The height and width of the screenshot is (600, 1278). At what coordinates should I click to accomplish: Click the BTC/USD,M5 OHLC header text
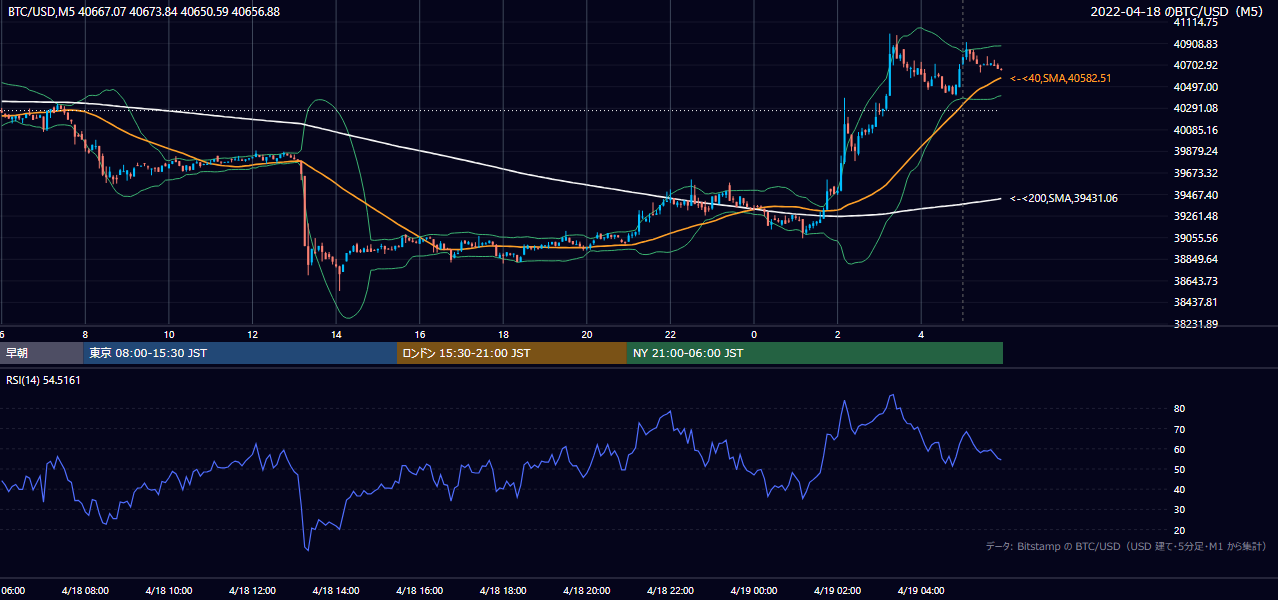pos(144,11)
